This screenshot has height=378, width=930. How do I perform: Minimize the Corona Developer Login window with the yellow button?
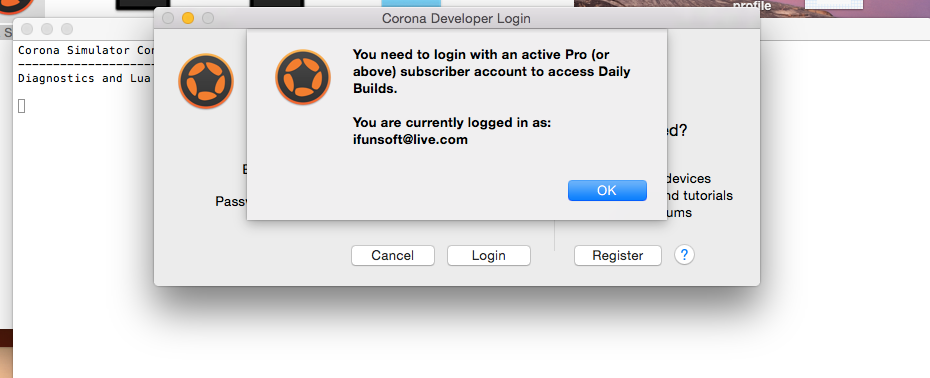pyautogui.click(x=188, y=18)
